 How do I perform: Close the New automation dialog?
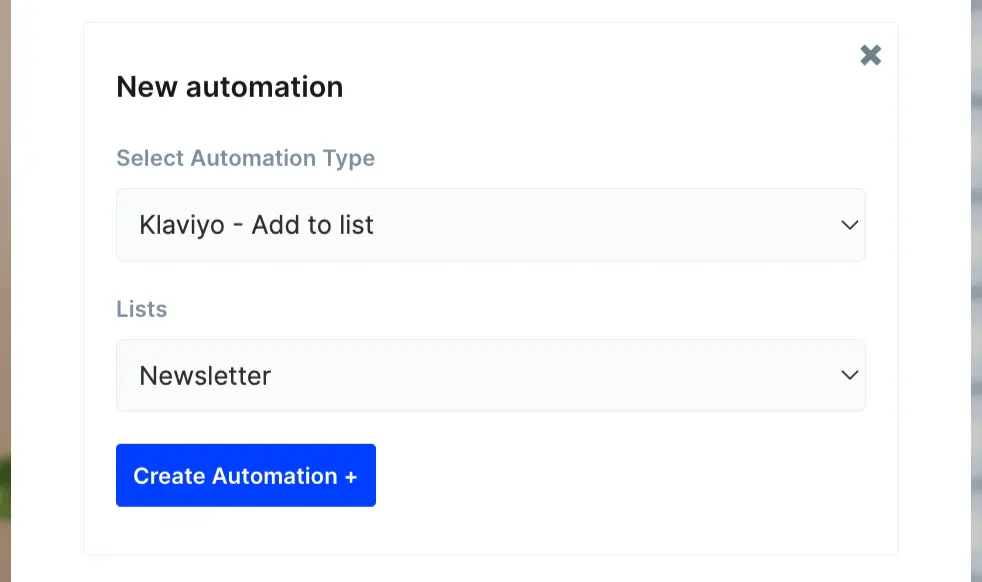tap(870, 55)
